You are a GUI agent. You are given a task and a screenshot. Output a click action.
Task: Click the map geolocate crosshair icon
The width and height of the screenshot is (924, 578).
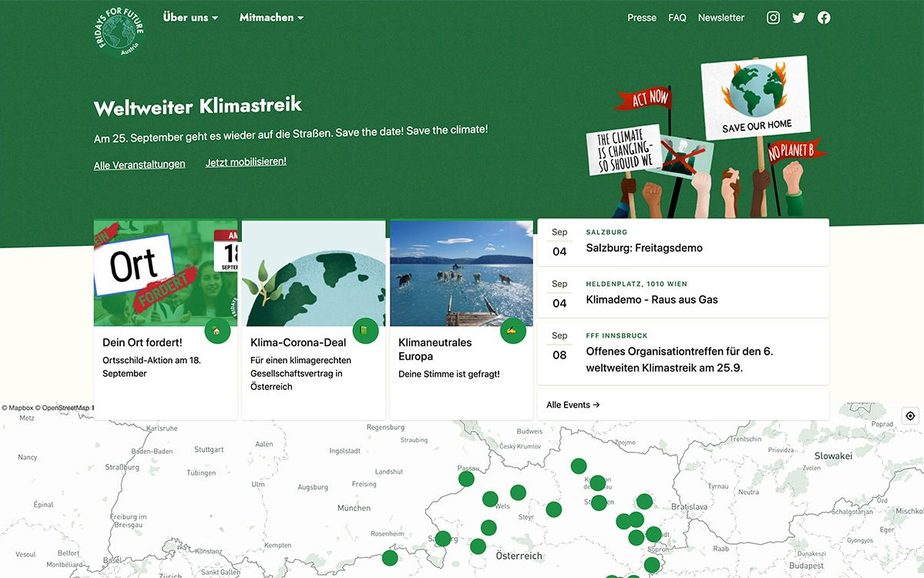tap(910, 416)
